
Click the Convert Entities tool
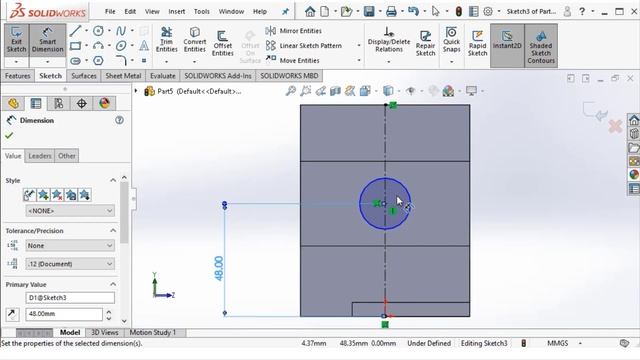195,40
